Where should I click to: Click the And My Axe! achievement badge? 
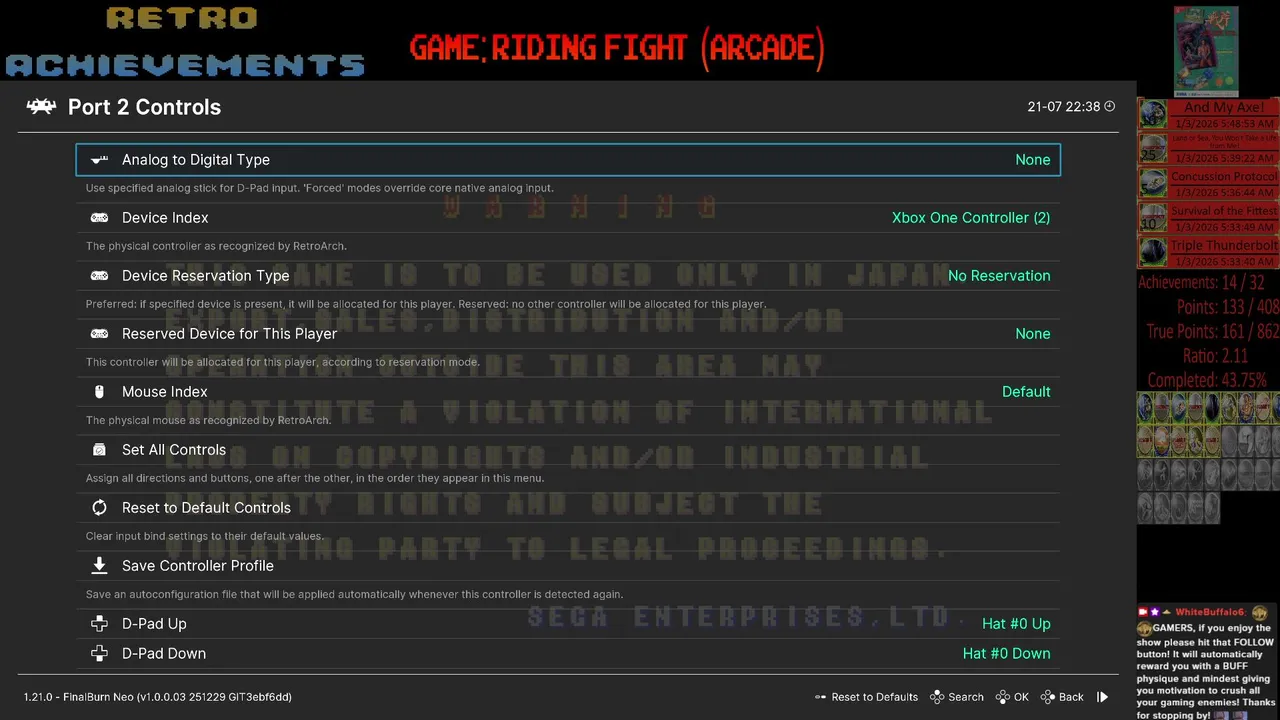click(x=1153, y=114)
